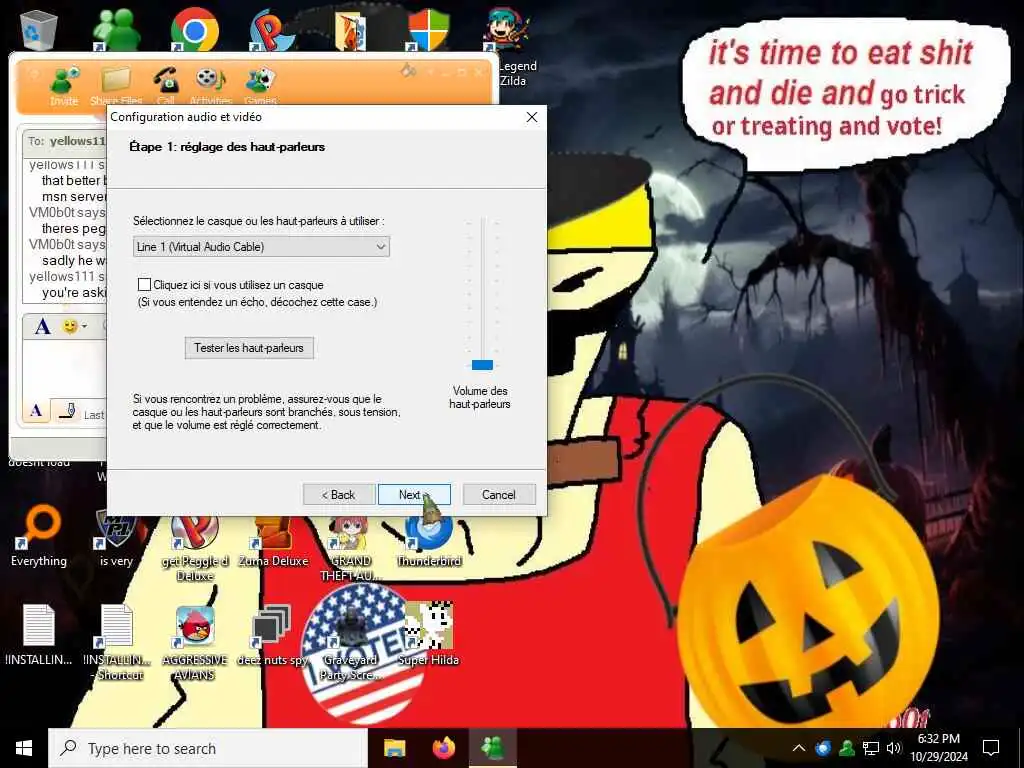This screenshot has height=768, width=1024.
Task: Open AGGRESSIVE AVIANS desktop shortcut
Action: tap(195, 641)
